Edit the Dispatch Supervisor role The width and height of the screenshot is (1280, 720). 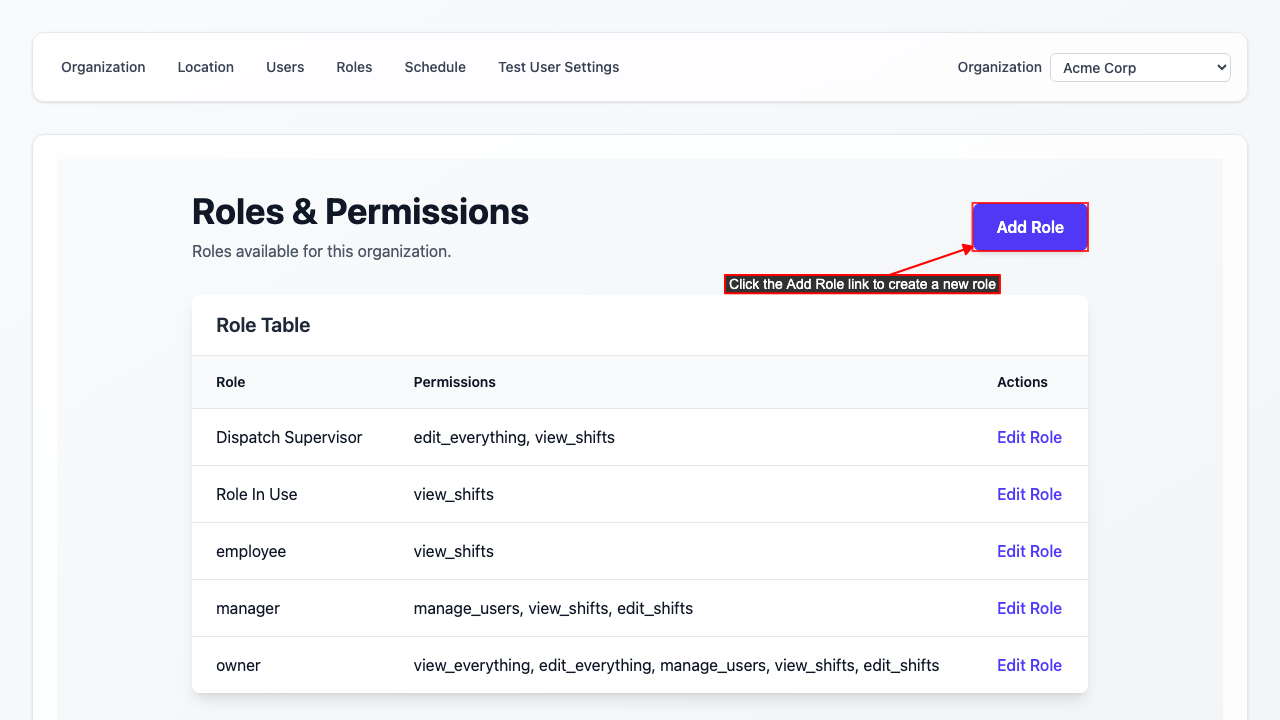coord(1029,437)
